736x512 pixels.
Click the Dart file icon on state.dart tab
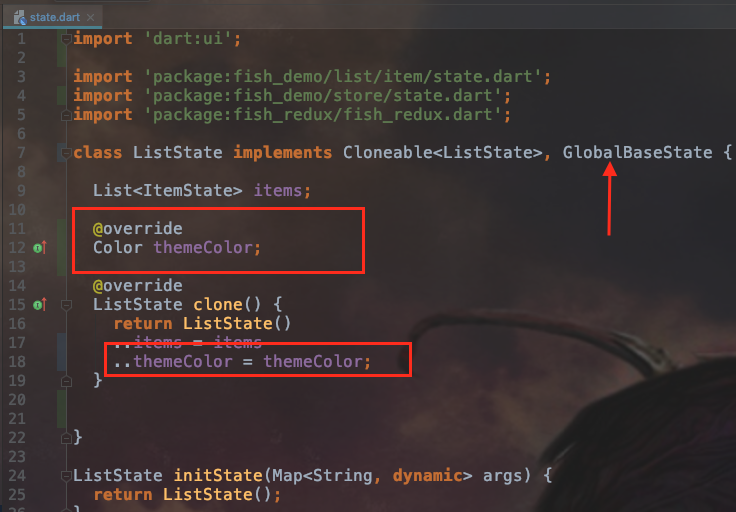pos(20,17)
